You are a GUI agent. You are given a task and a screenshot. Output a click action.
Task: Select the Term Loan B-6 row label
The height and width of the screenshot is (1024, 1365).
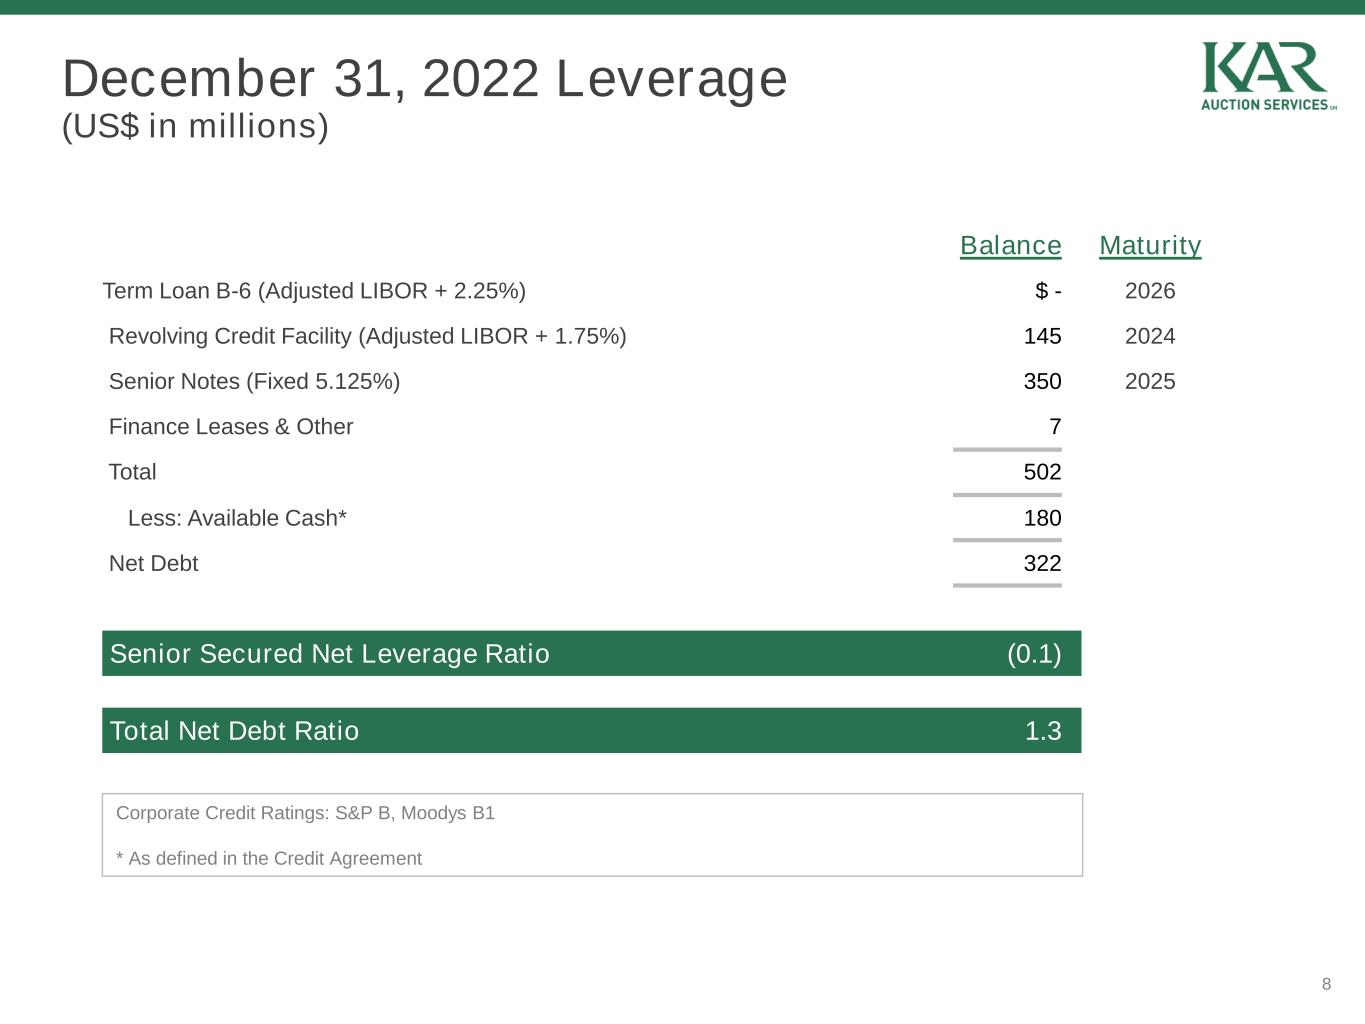pyautogui.click(x=314, y=291)
